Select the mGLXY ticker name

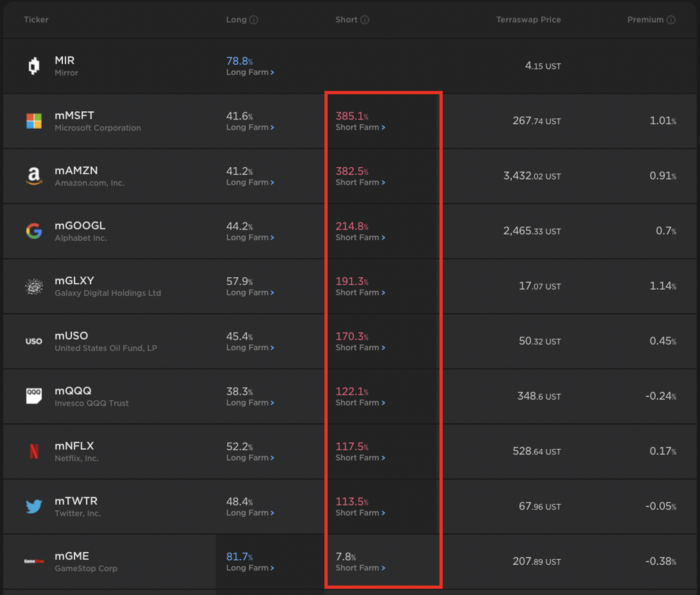point(74,281)
